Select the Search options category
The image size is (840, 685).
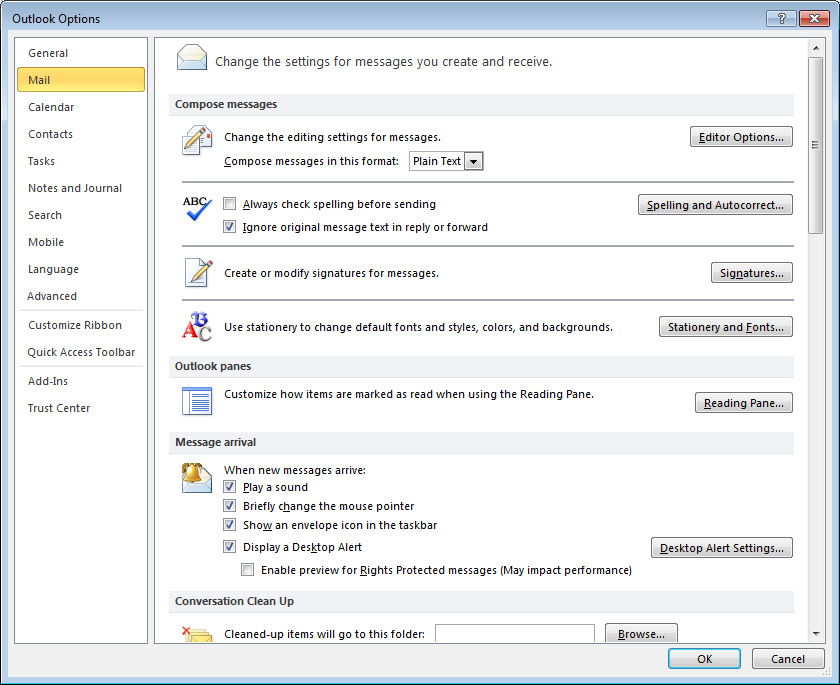pyautogui.click(x=81, y=215)
